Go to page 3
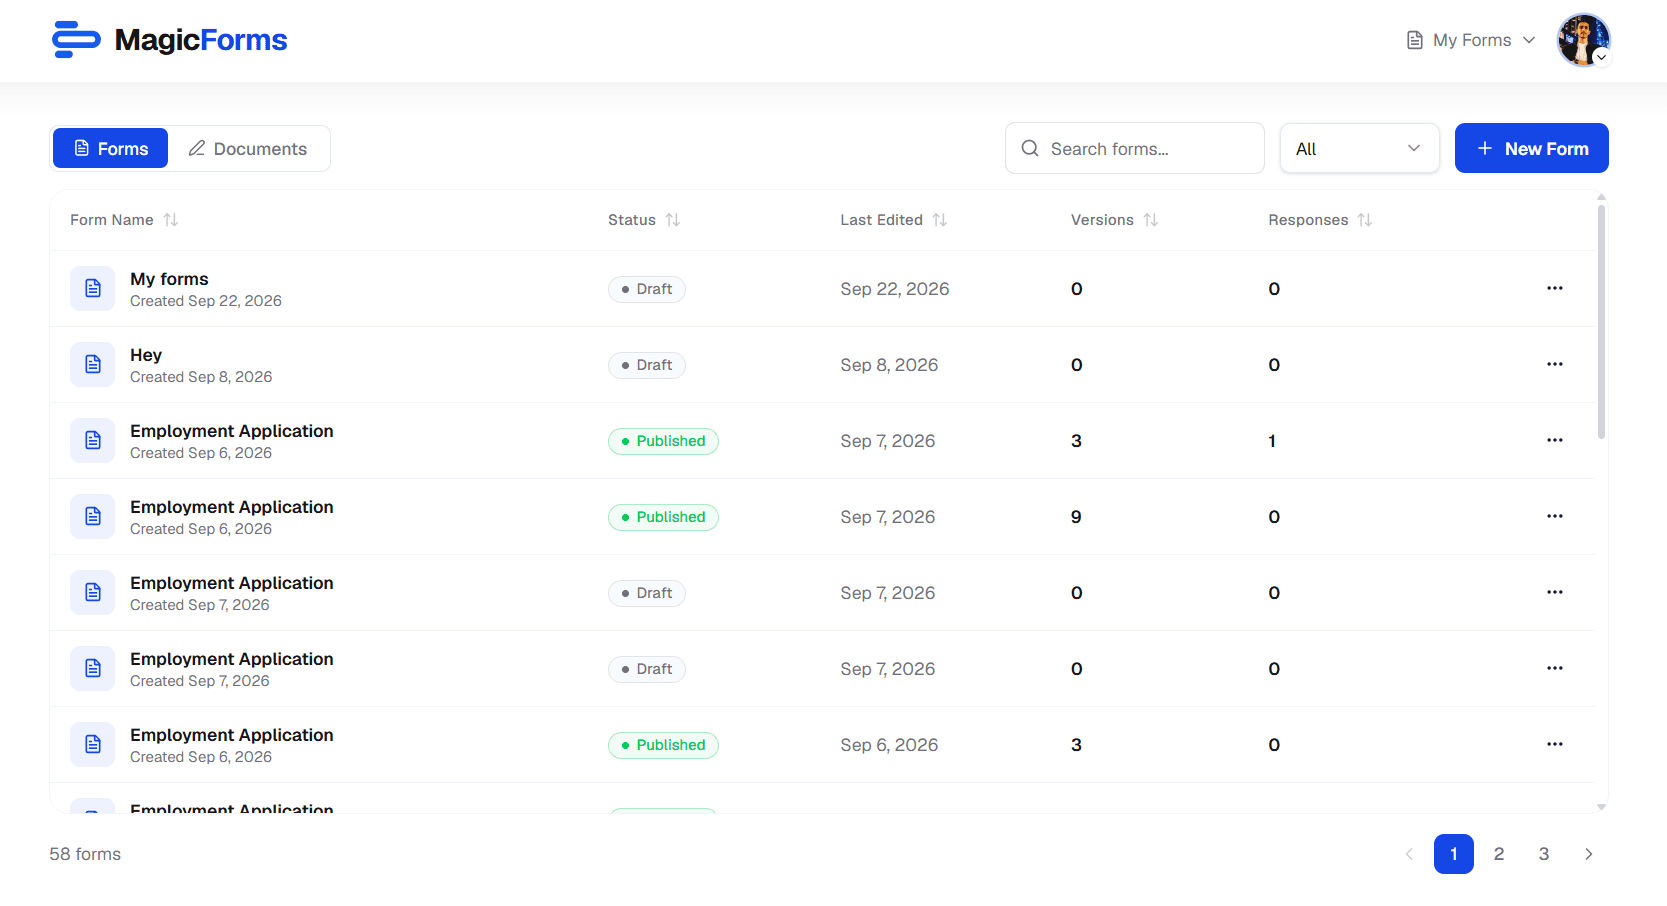The width and height of the screenshot is (1667, 906). pyautogui.click(x=1544, y=854)
